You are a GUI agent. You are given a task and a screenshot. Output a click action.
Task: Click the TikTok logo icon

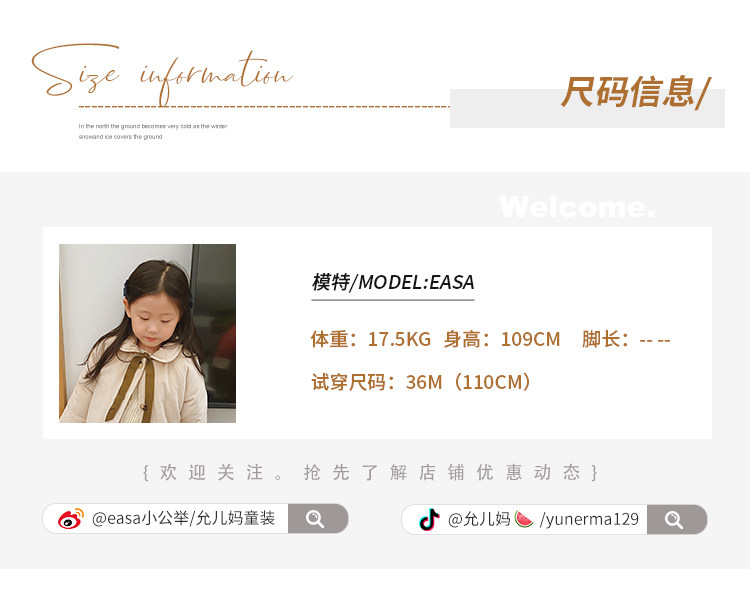click(x=429, y=519)
